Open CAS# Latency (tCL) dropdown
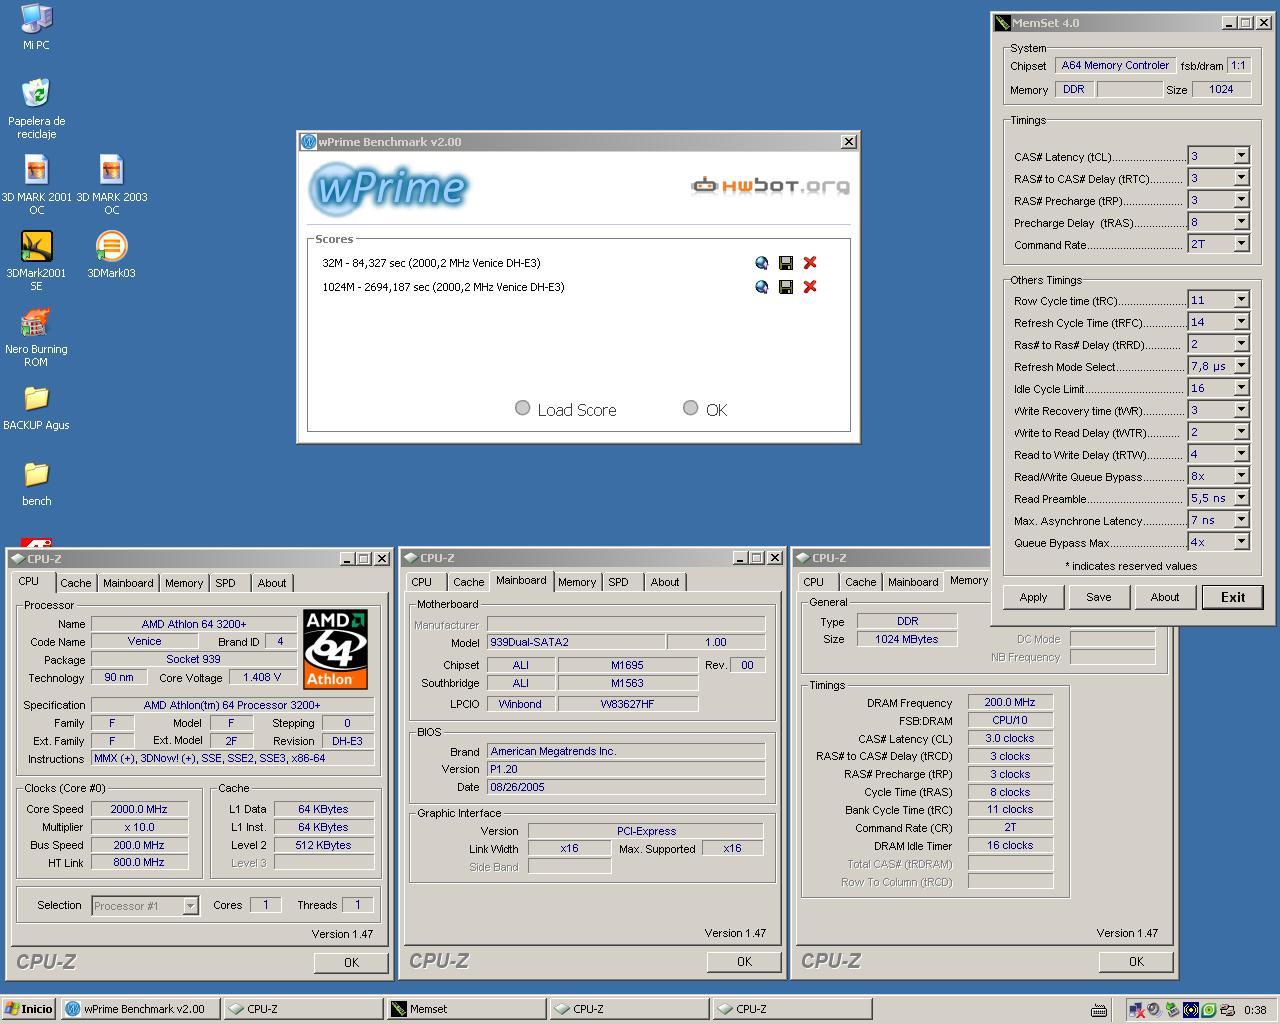The image size is (1280, 1024). coord(1241,156)
